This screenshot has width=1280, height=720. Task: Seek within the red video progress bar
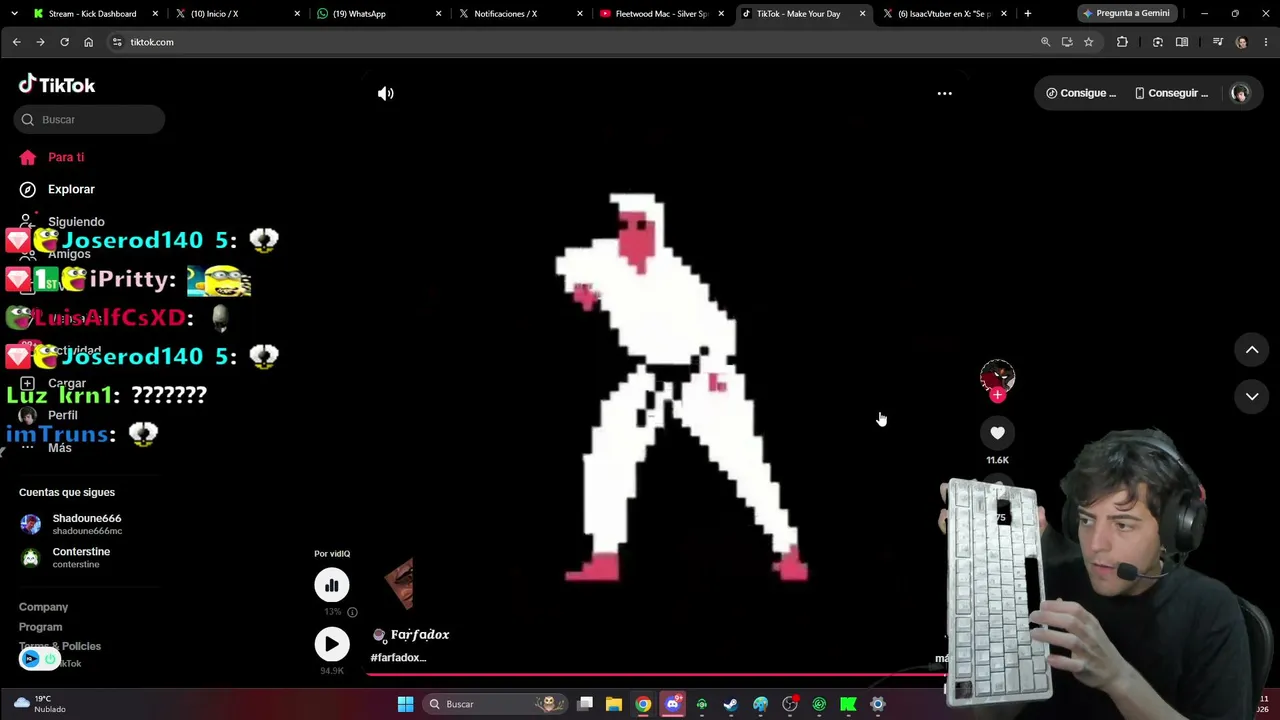tap(655, 673)
